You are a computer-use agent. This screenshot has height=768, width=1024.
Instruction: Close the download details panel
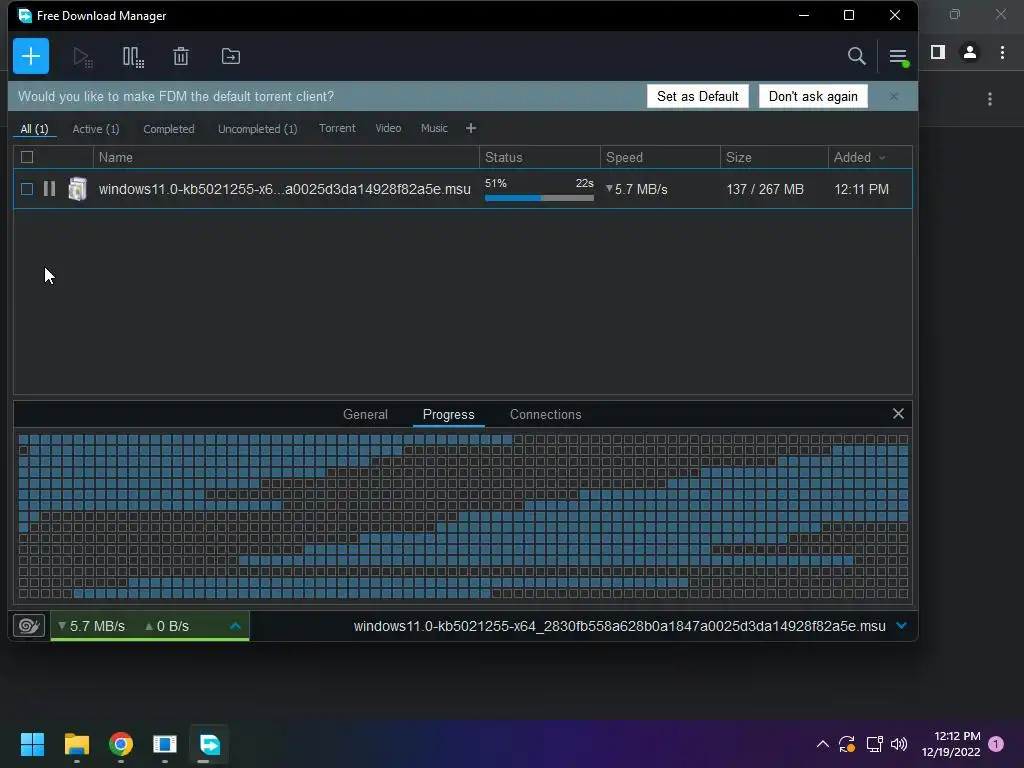click(x=898, y=413)
